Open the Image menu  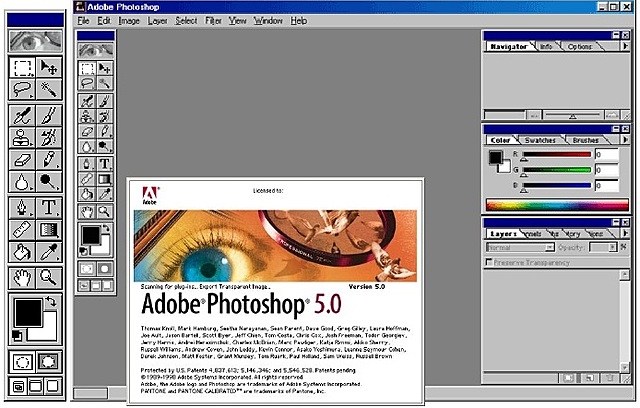(x=129, y=21)
